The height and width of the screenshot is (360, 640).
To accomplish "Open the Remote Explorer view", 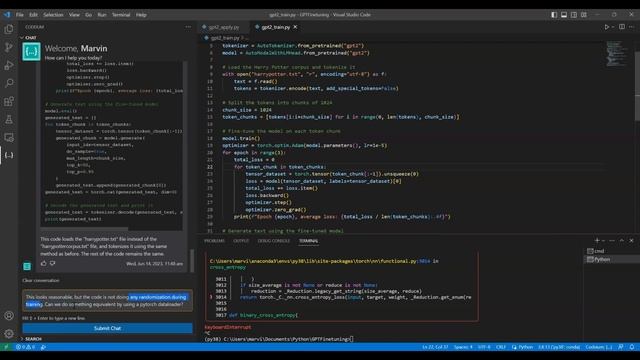I will [x=9, y=138].
